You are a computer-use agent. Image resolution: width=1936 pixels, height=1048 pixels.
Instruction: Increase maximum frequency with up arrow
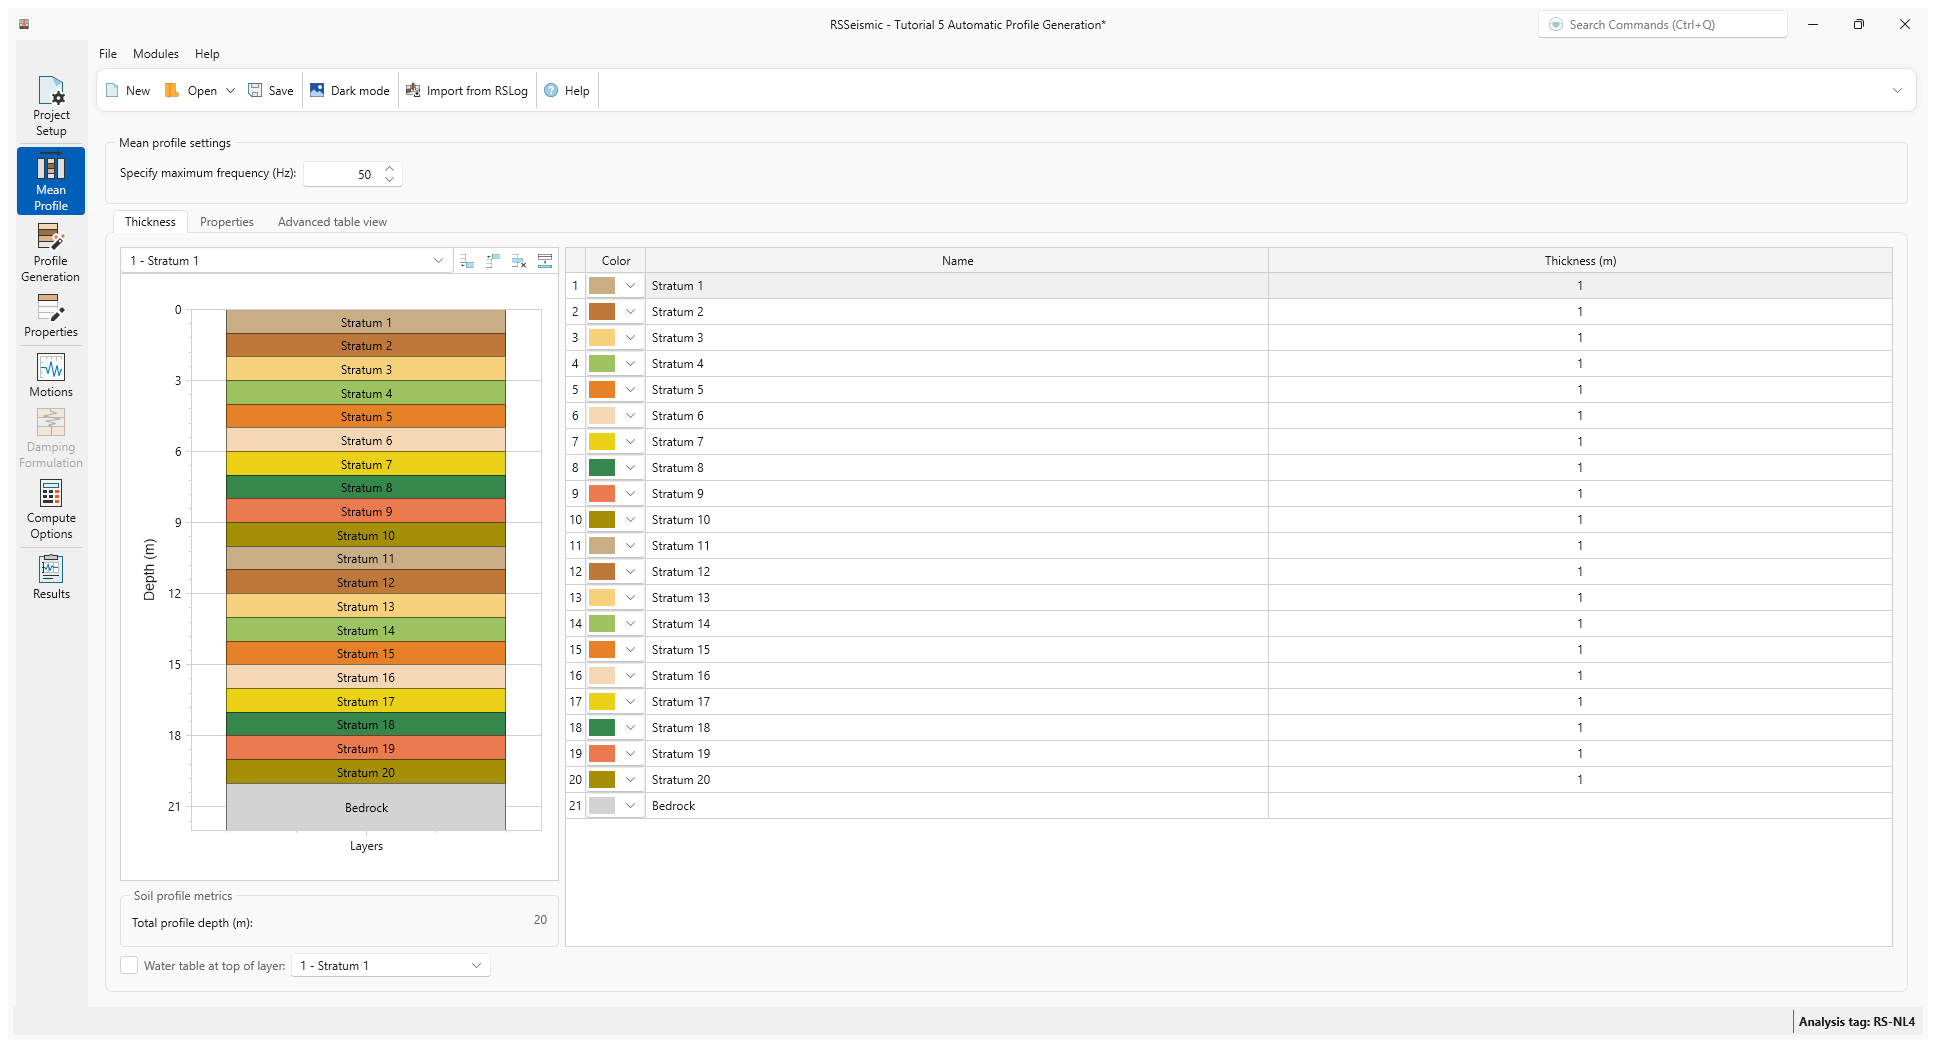click(x=390, y=168)
